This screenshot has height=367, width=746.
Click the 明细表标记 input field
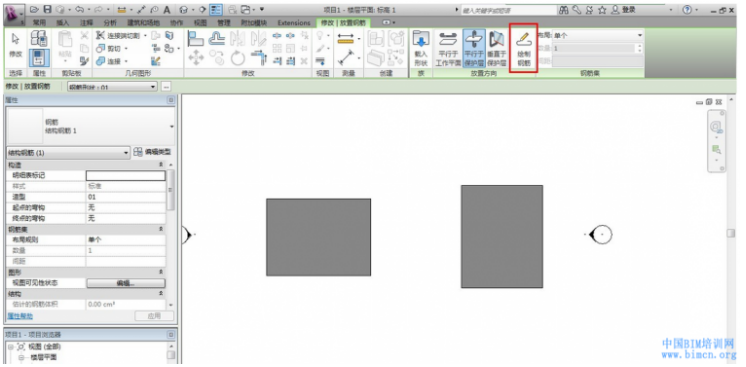tap(126, 176)
